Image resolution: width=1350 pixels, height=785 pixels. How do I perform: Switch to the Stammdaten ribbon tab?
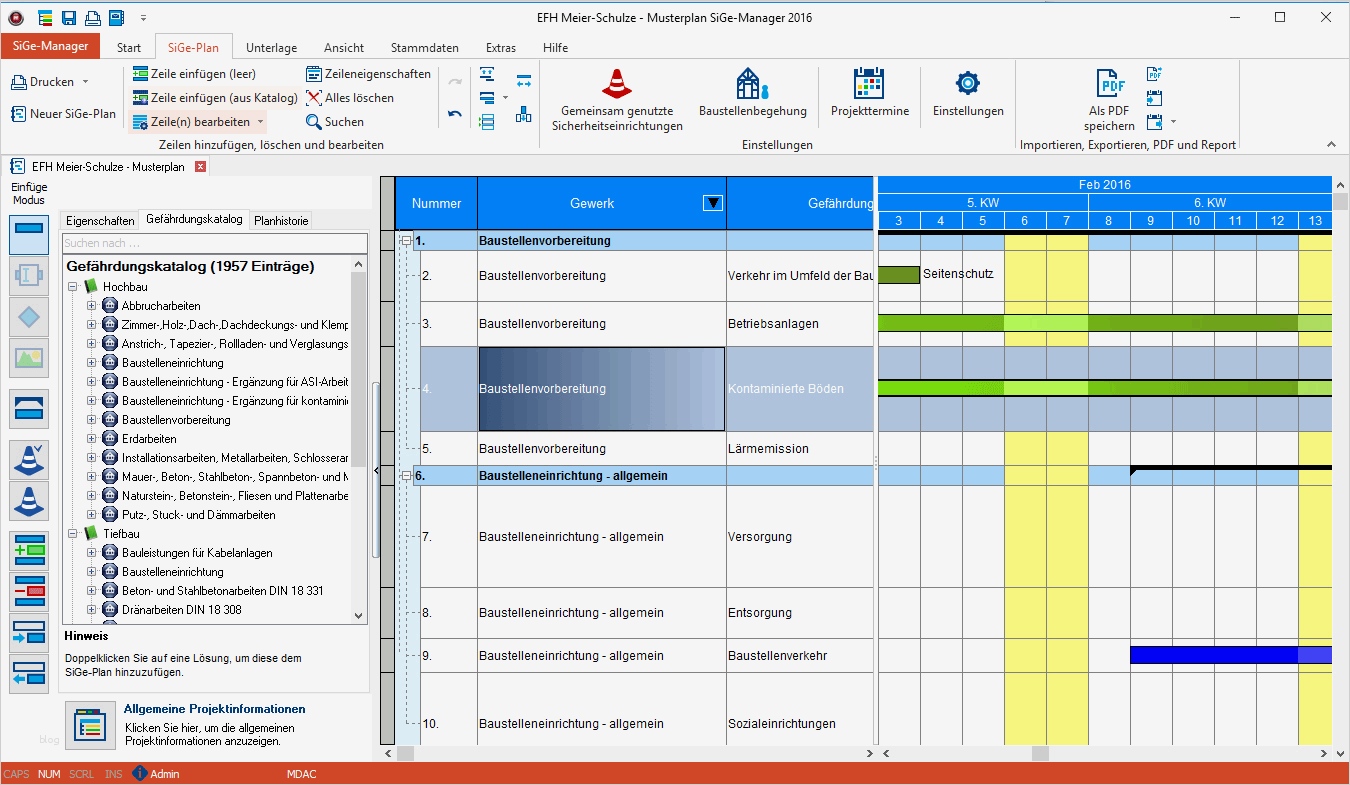click(424, 48)
